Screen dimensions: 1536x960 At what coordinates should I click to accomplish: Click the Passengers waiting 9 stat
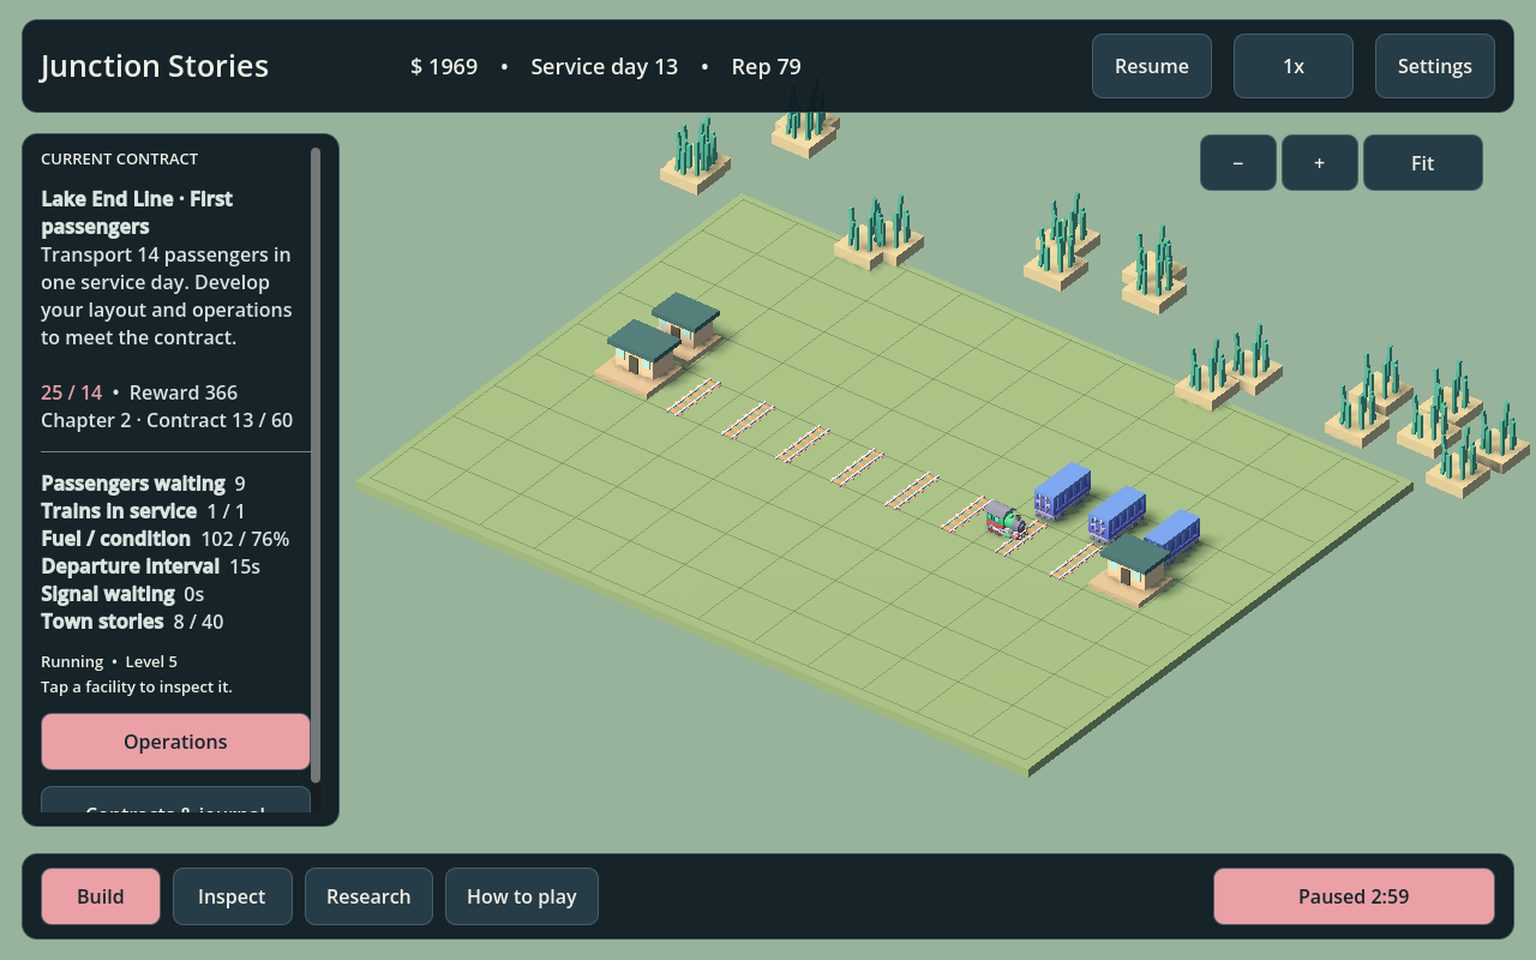click(143, 484)
